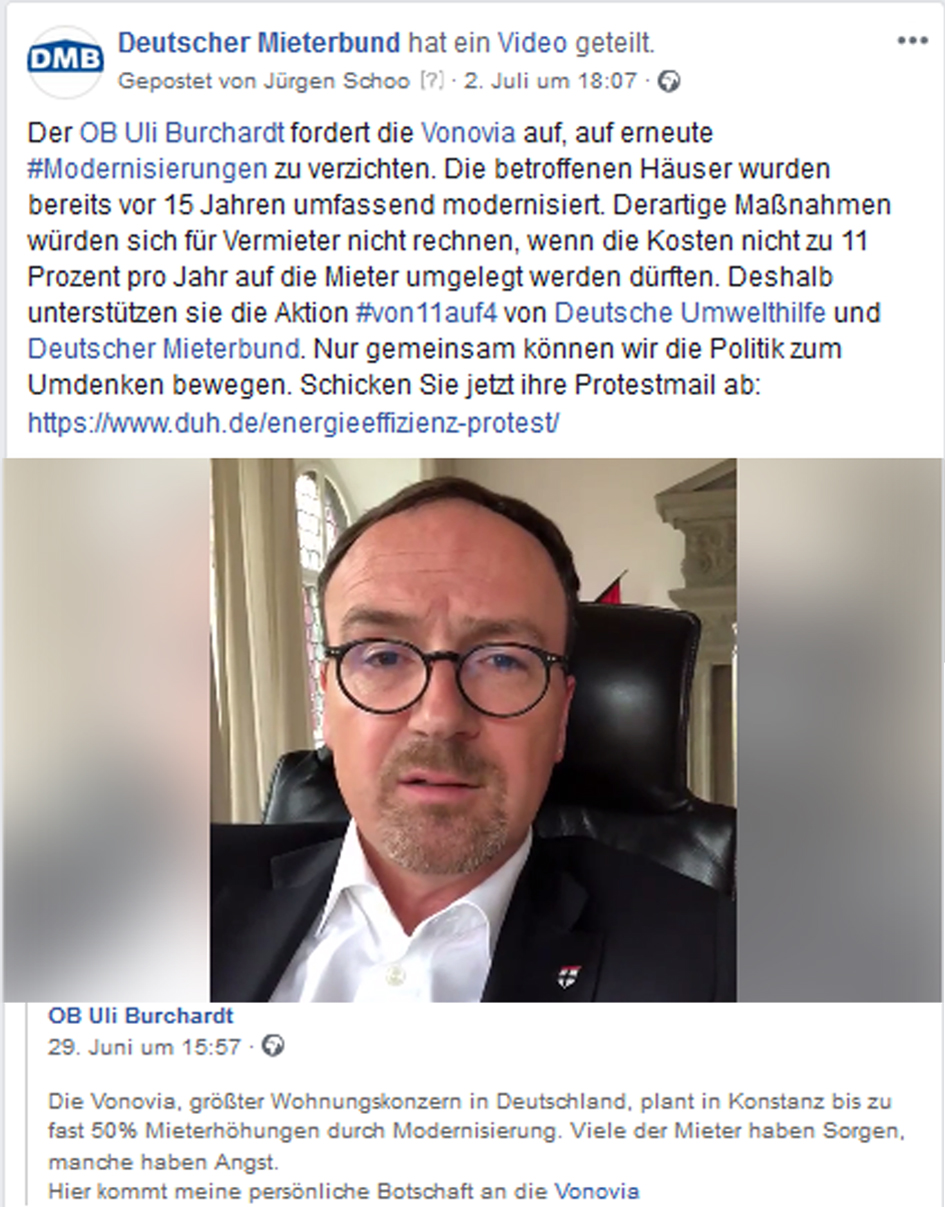Open the Deutsche Umwelthilfe page link
This screenshot has width=945, height=1207.
click(x=690, y=313)
